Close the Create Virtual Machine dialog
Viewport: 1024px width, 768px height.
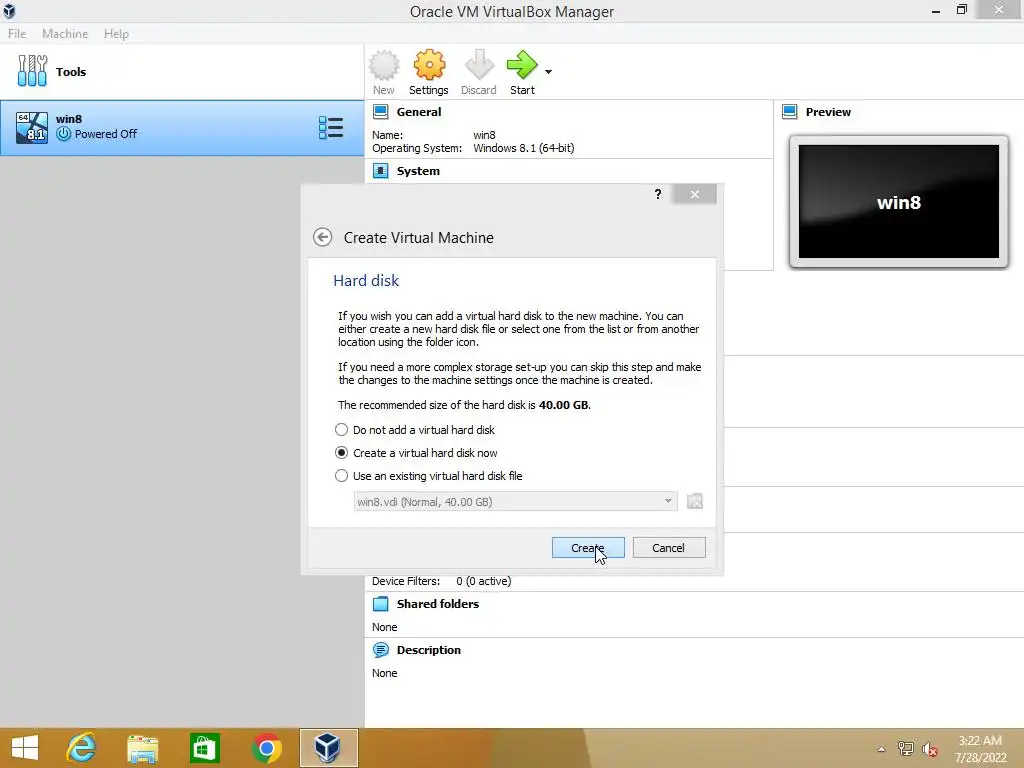point(695,194)
